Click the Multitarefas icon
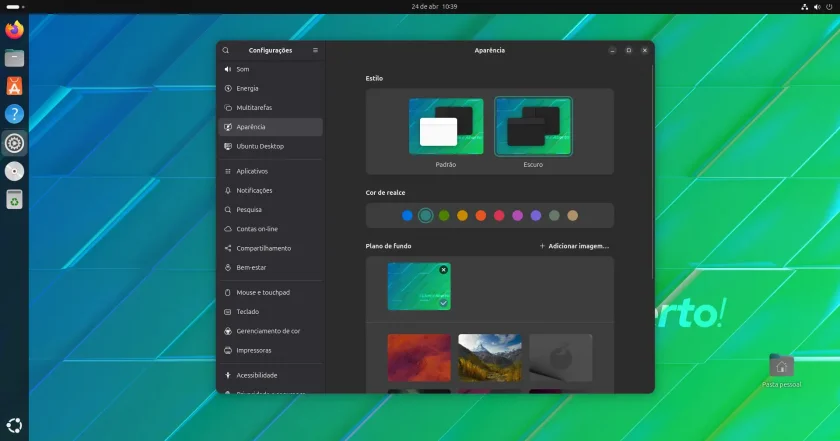This screenshot has height=441, width=840. pos(228,108)
